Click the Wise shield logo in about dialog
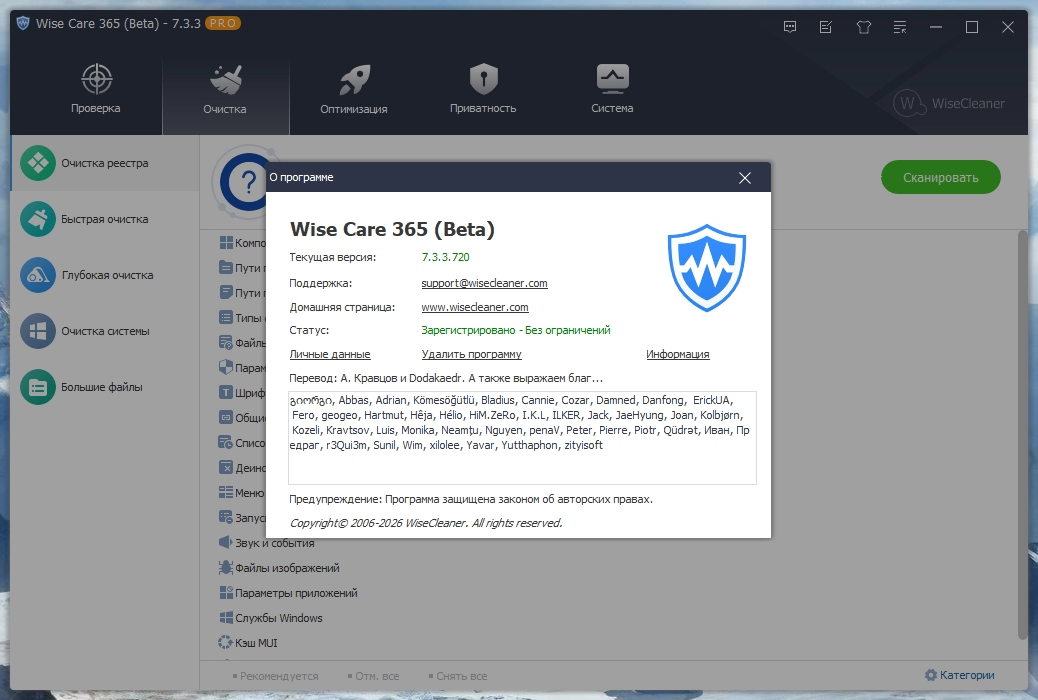The width and height of the screenshot is (1038, 700). [x=706, y=268]
